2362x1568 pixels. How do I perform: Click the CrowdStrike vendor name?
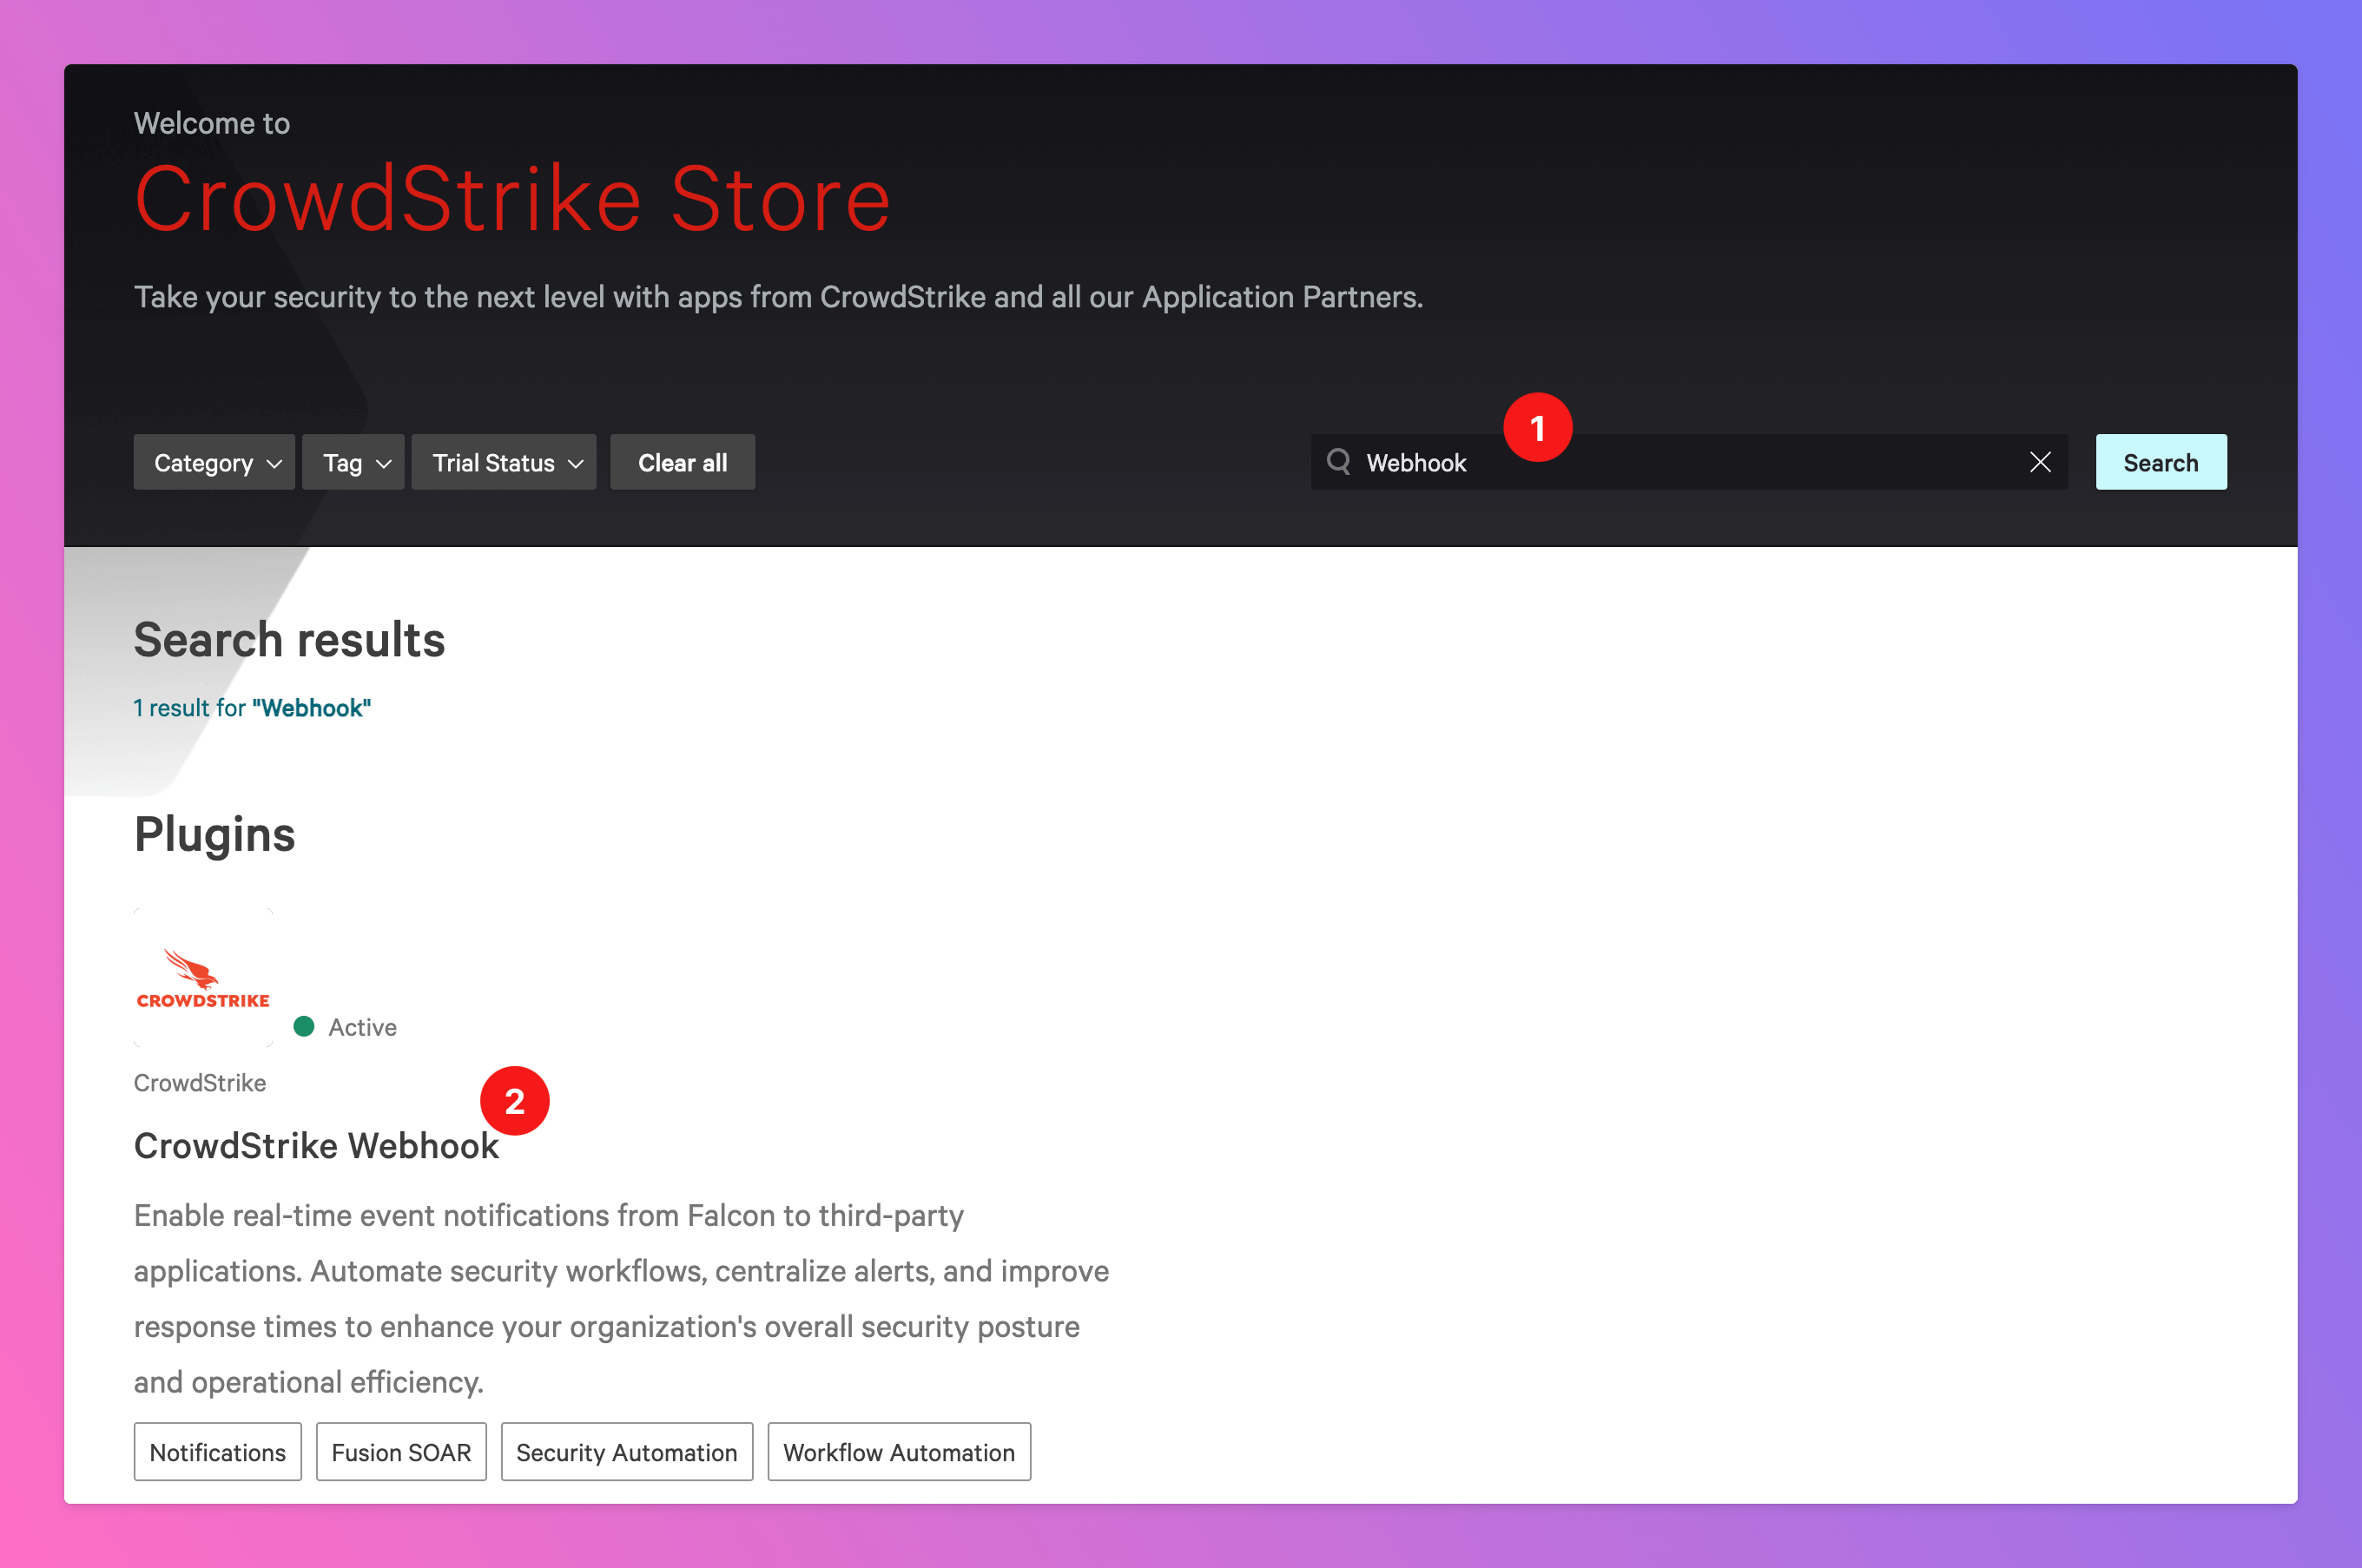click(200, 1083)
